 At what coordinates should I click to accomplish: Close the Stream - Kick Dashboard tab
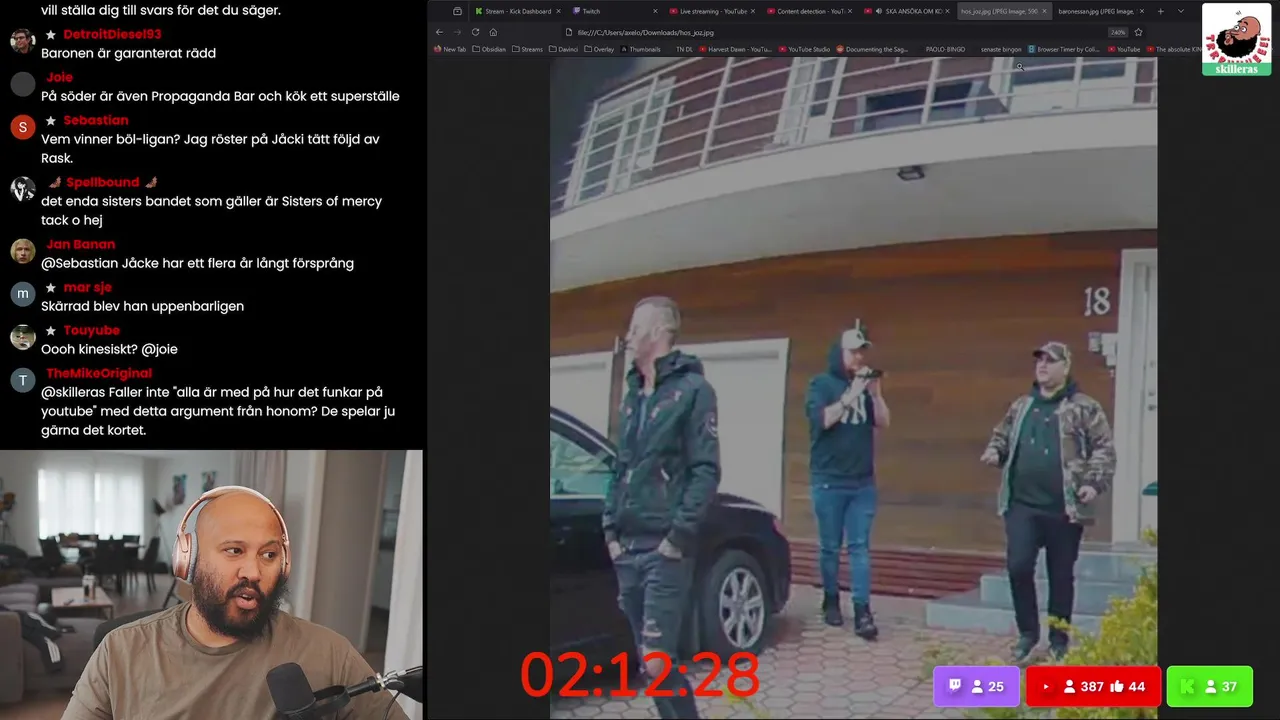point(558,11)
